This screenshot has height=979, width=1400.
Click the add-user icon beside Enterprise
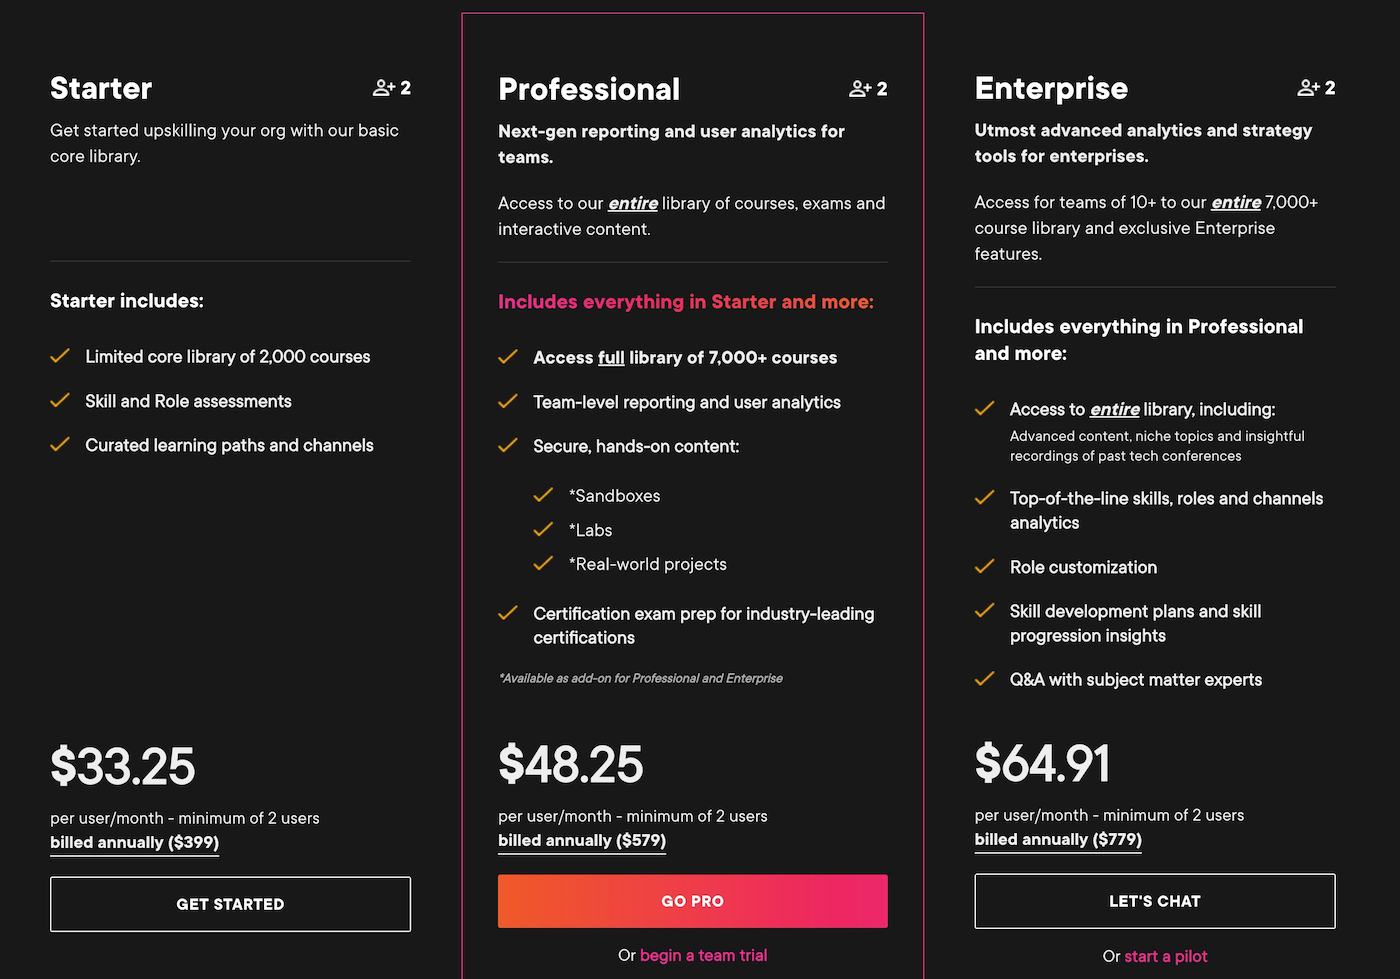(1308, 88)
